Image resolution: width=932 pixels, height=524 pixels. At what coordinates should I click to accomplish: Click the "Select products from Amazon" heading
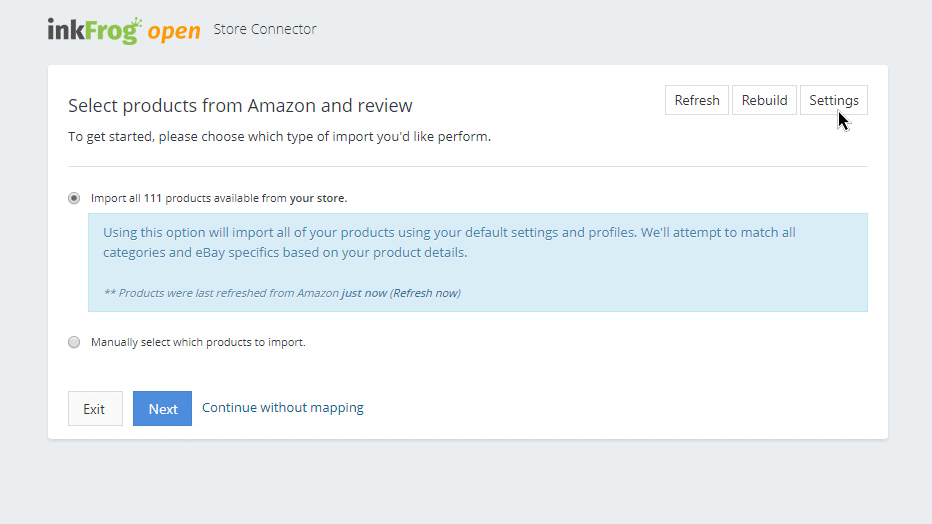pyautogui.click(x=240, y=106)
